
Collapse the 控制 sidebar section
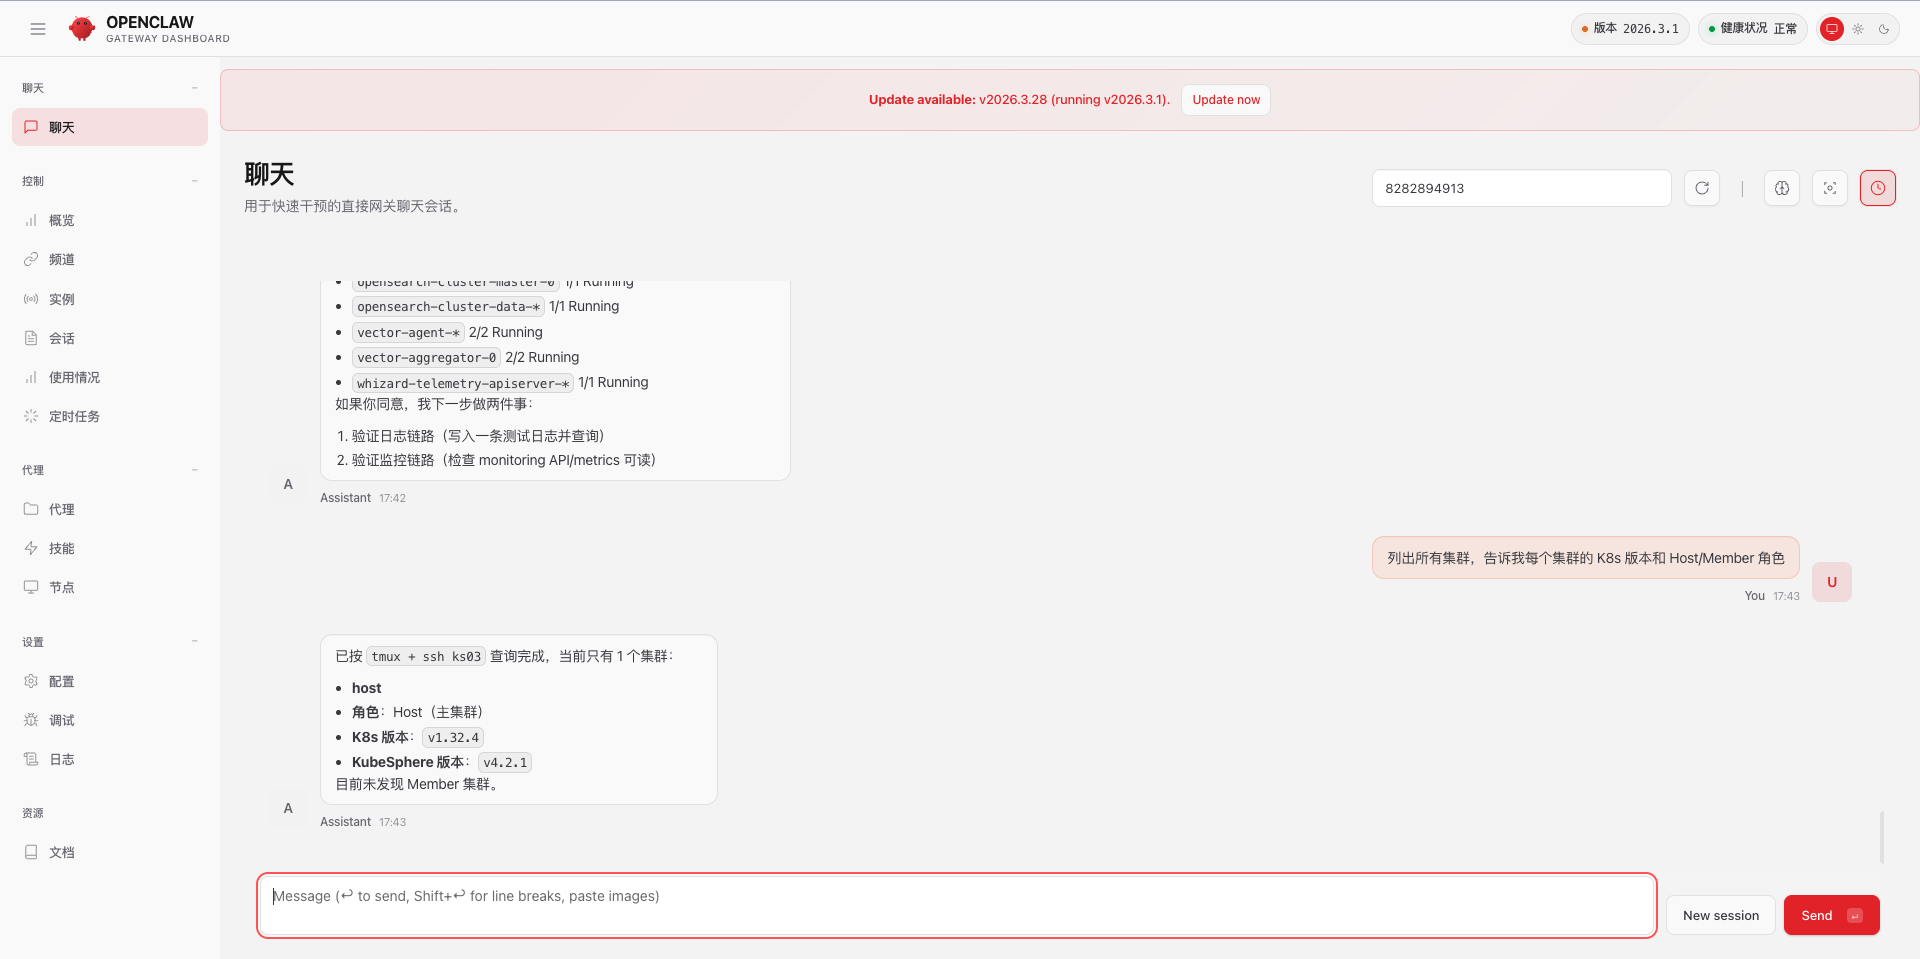click(195, 181)
